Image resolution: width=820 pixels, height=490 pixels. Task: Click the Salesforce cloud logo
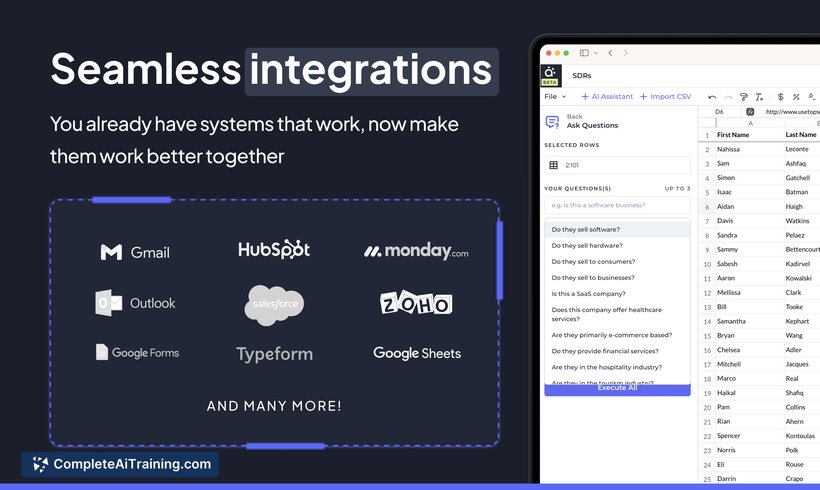[x=275, y=304]
